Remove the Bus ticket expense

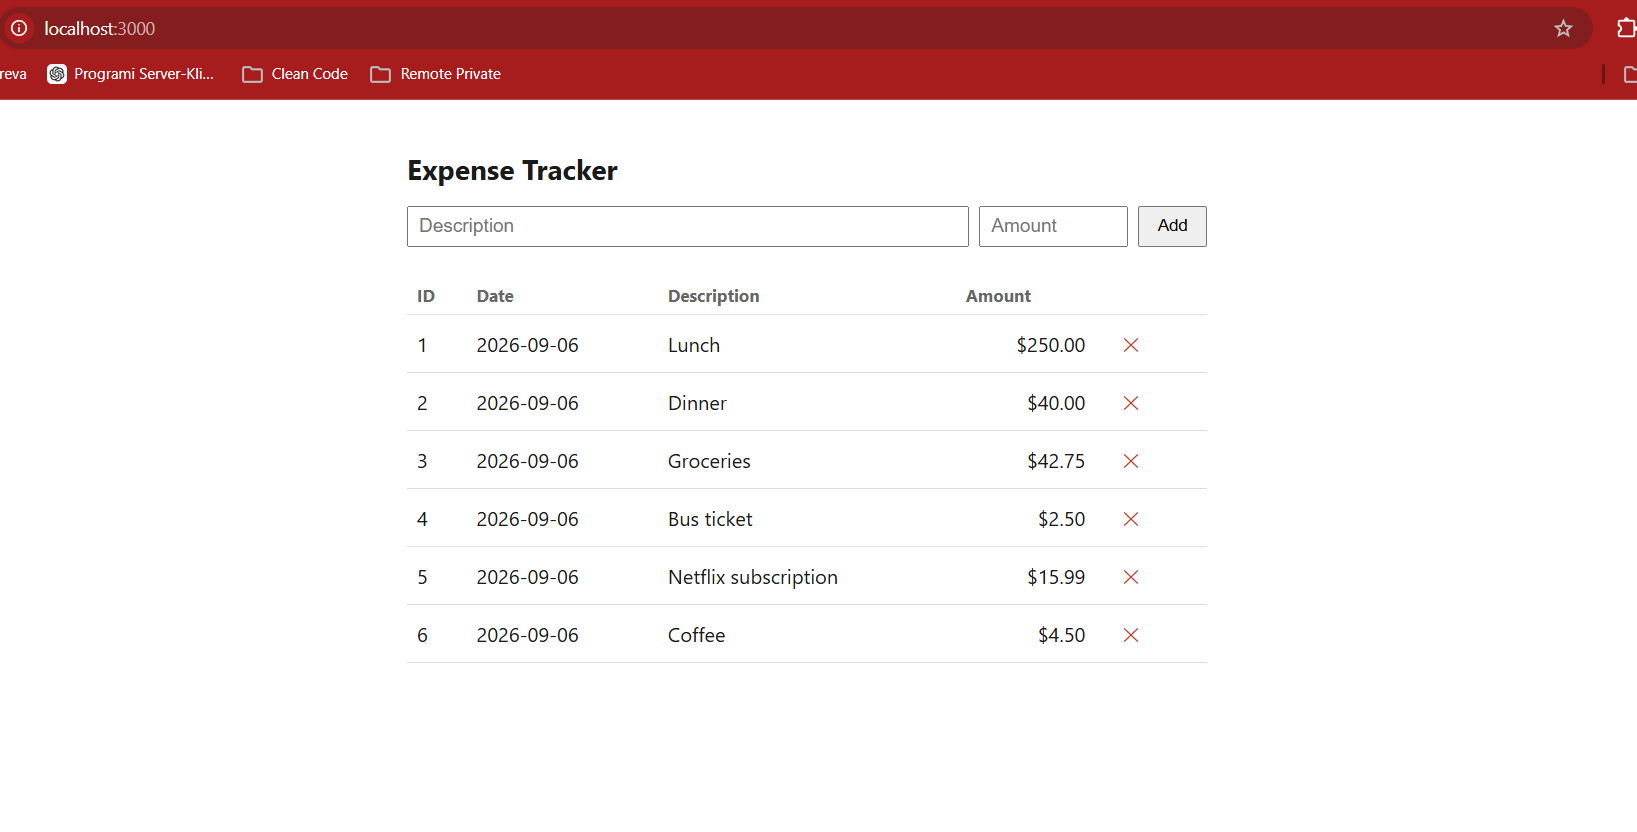pyautogui.click(x=1131, y=519)
